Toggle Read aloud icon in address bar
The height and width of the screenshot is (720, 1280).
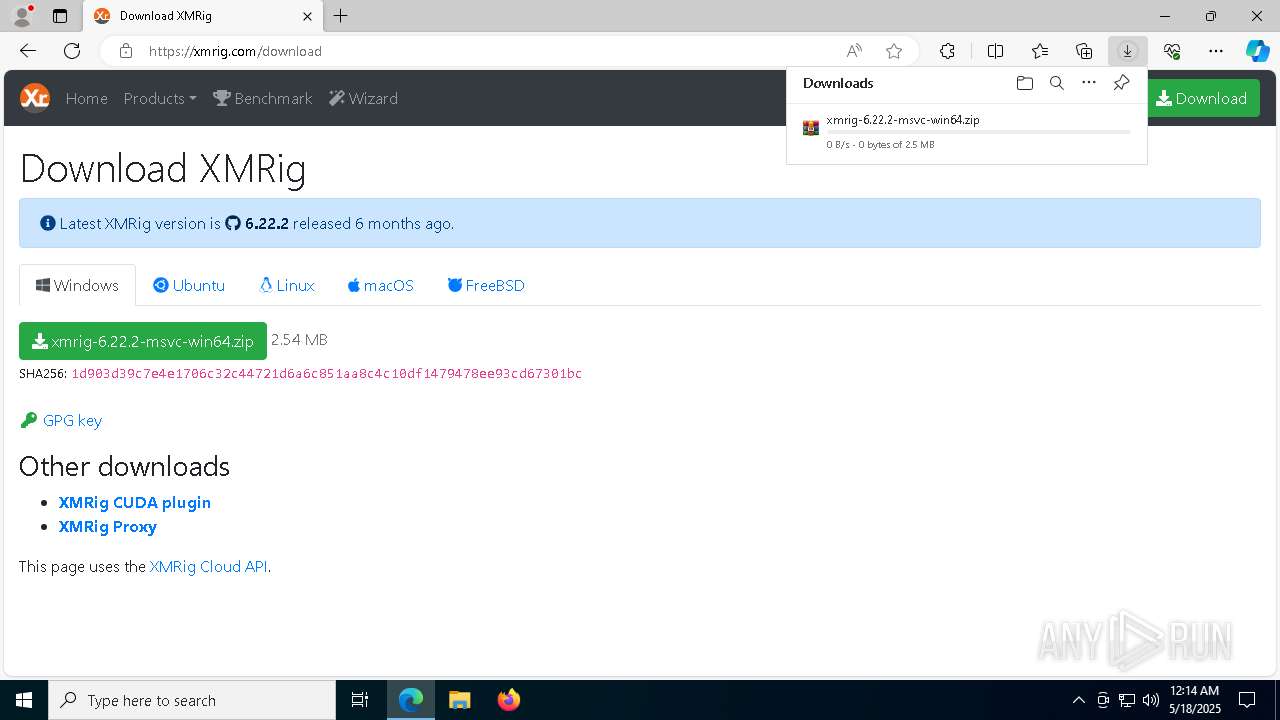coord(854,51)
